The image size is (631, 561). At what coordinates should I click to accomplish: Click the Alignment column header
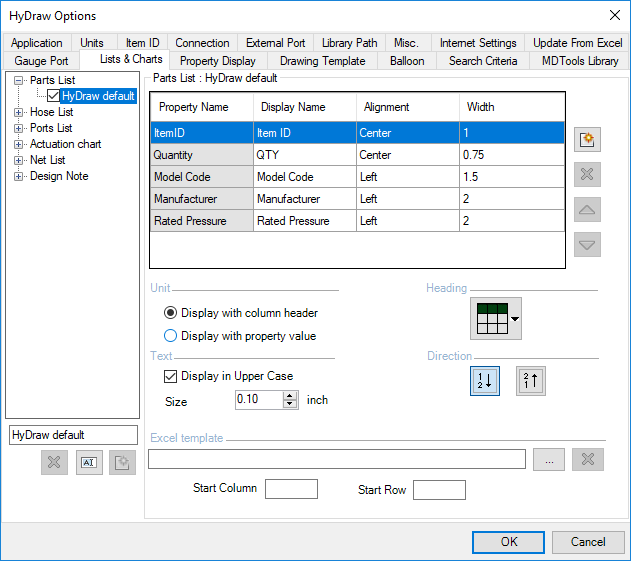(x=408, y=107)
